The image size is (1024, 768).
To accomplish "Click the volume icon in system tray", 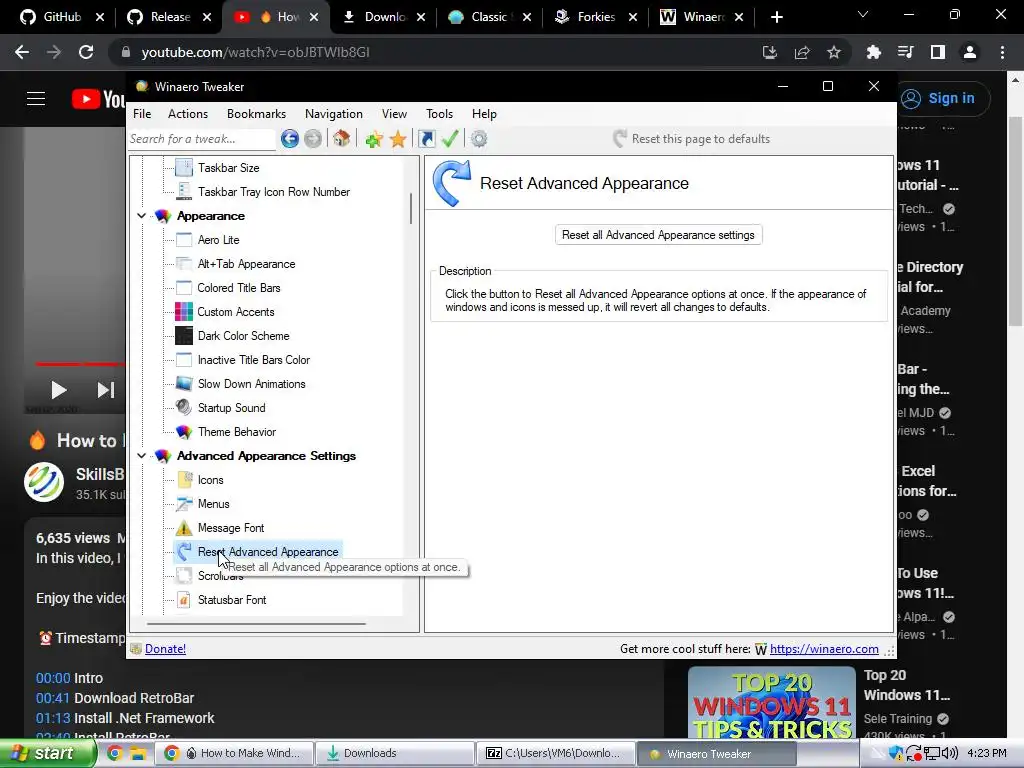I will 950,753.
